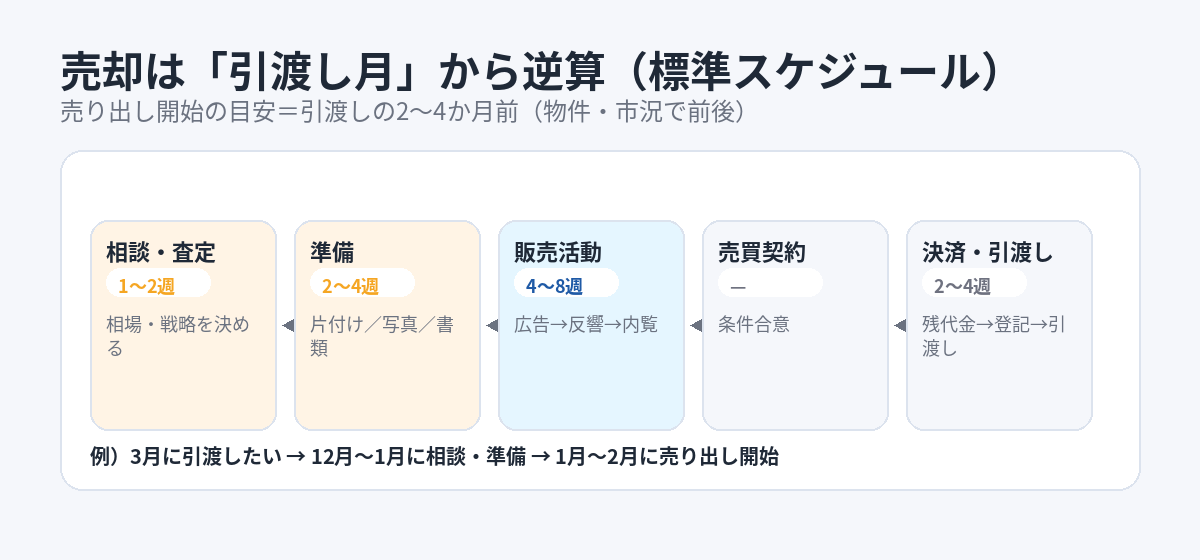1200x560 pixels.
Task: Click the example line starting with 例）3月に引渡したい
Action: point(434,458)
